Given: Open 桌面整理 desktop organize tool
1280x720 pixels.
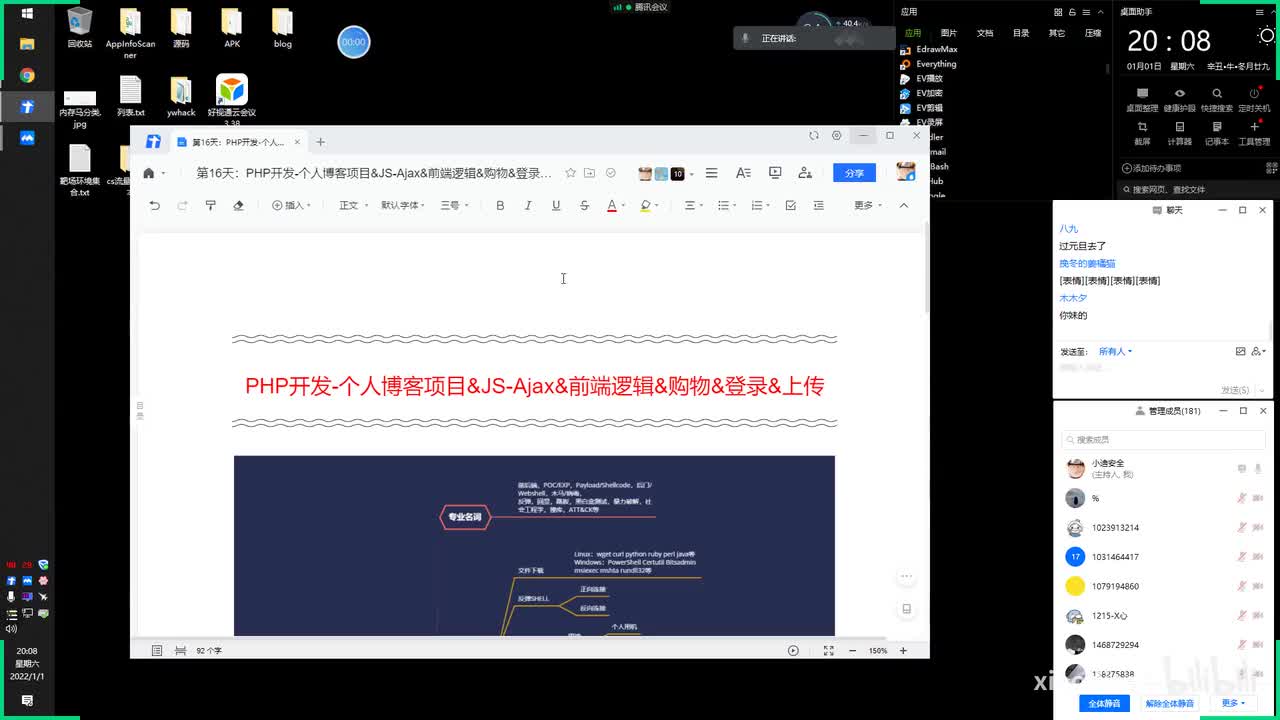Looking at the screenshot, I should (x=1142, y=99).
